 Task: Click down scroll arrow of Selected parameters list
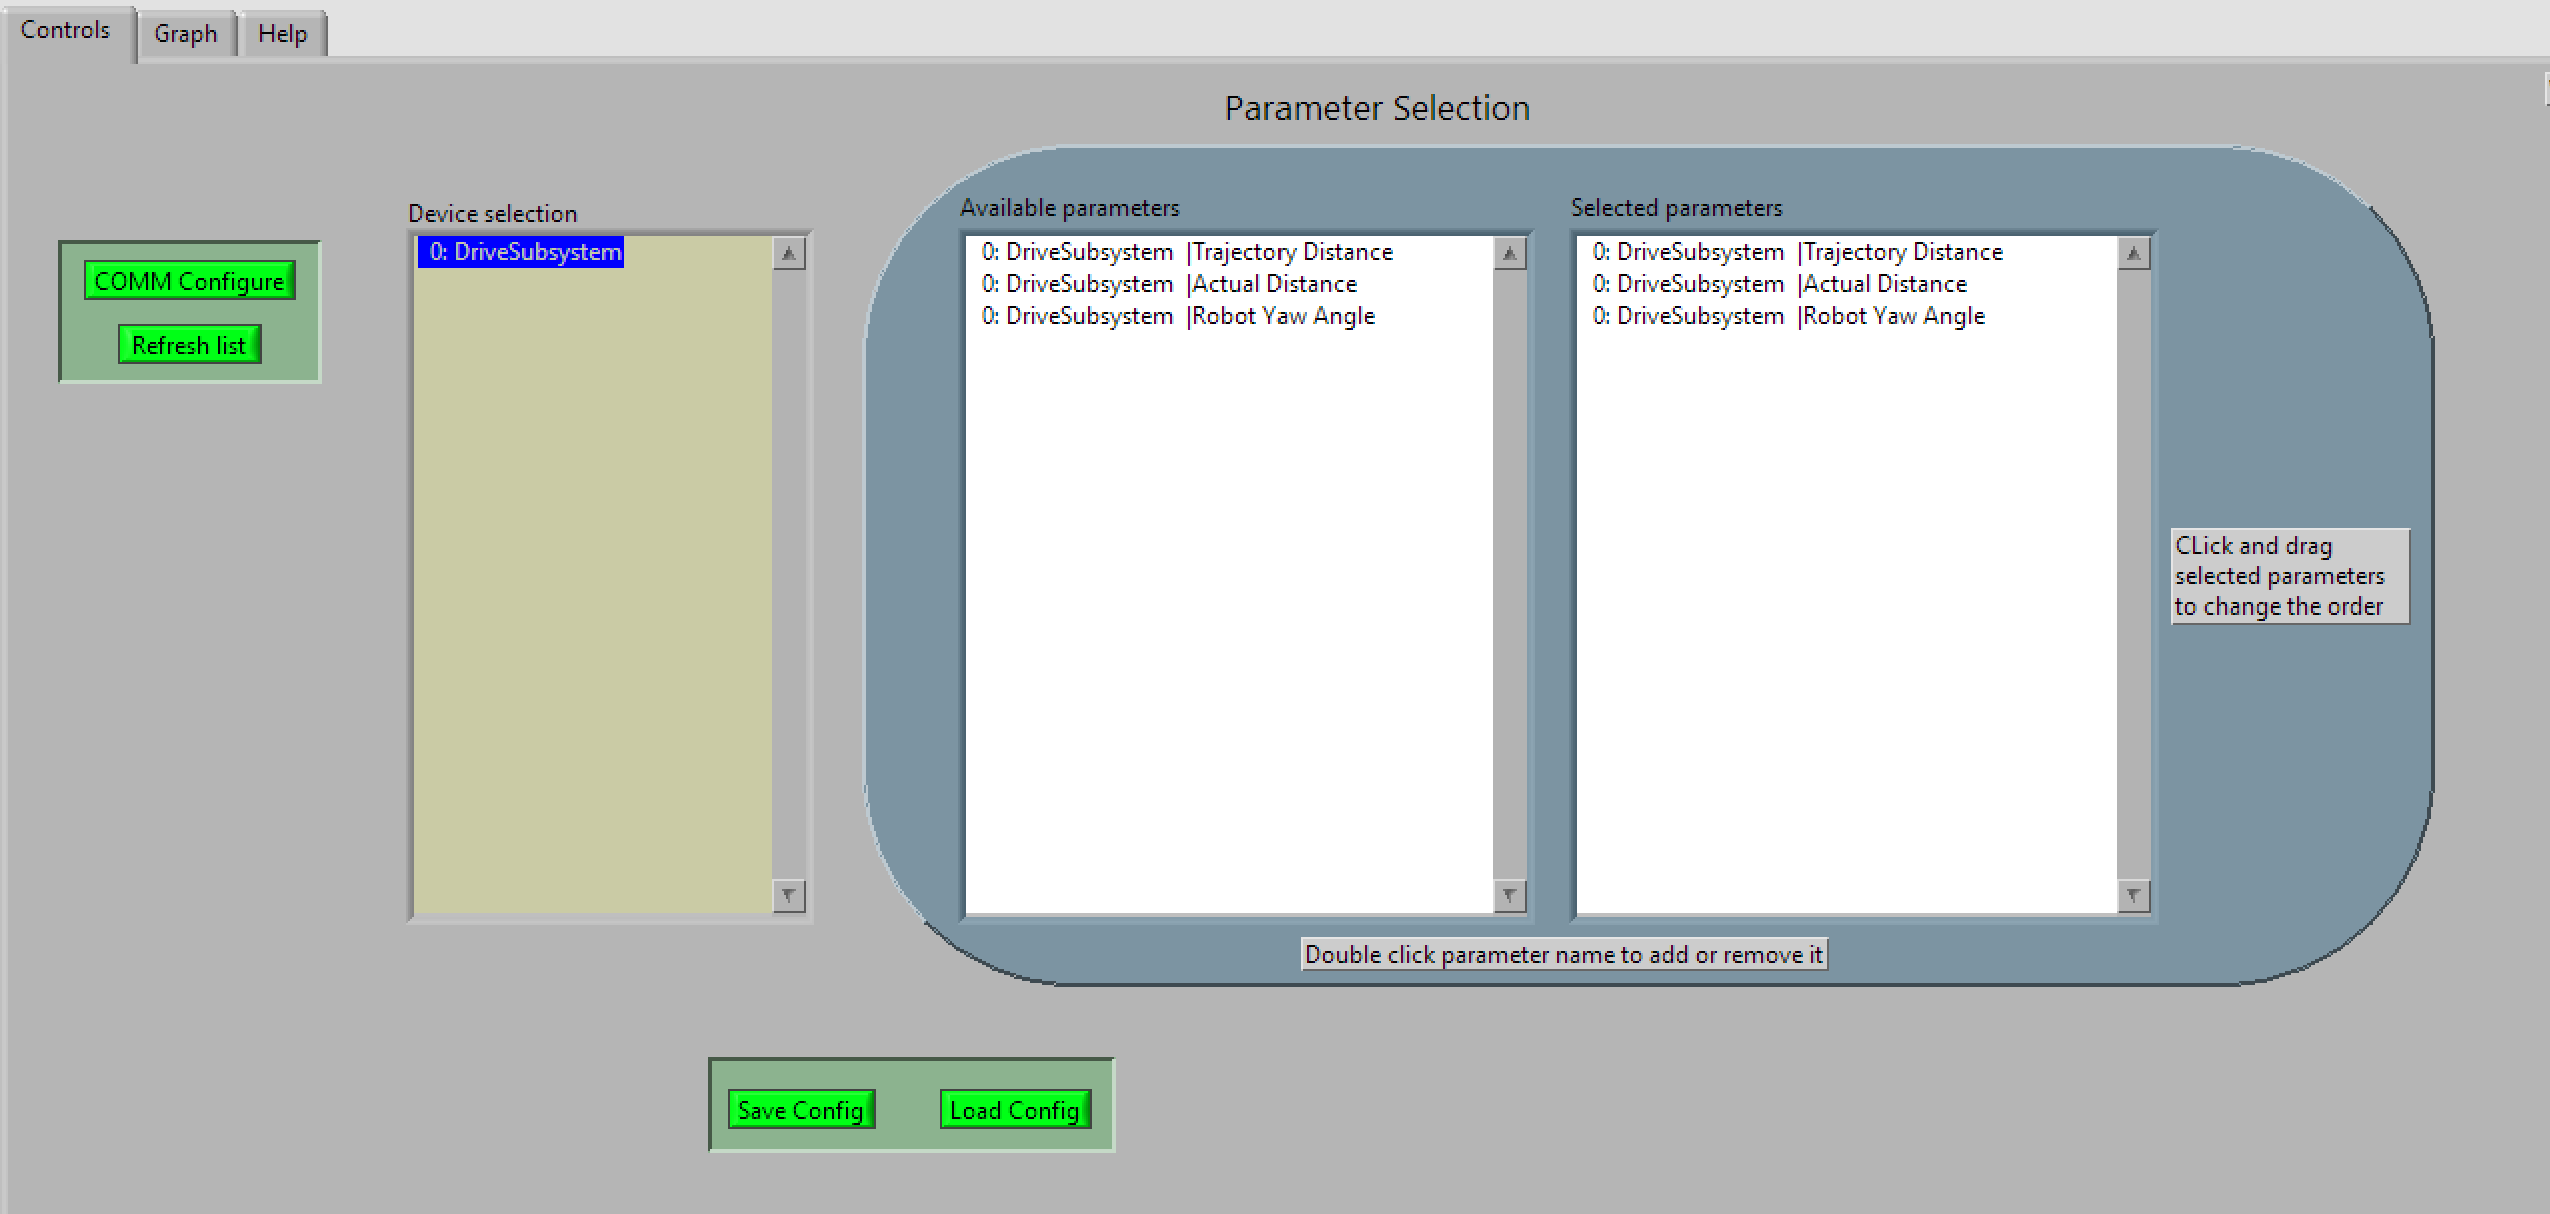pos(2135,895)
